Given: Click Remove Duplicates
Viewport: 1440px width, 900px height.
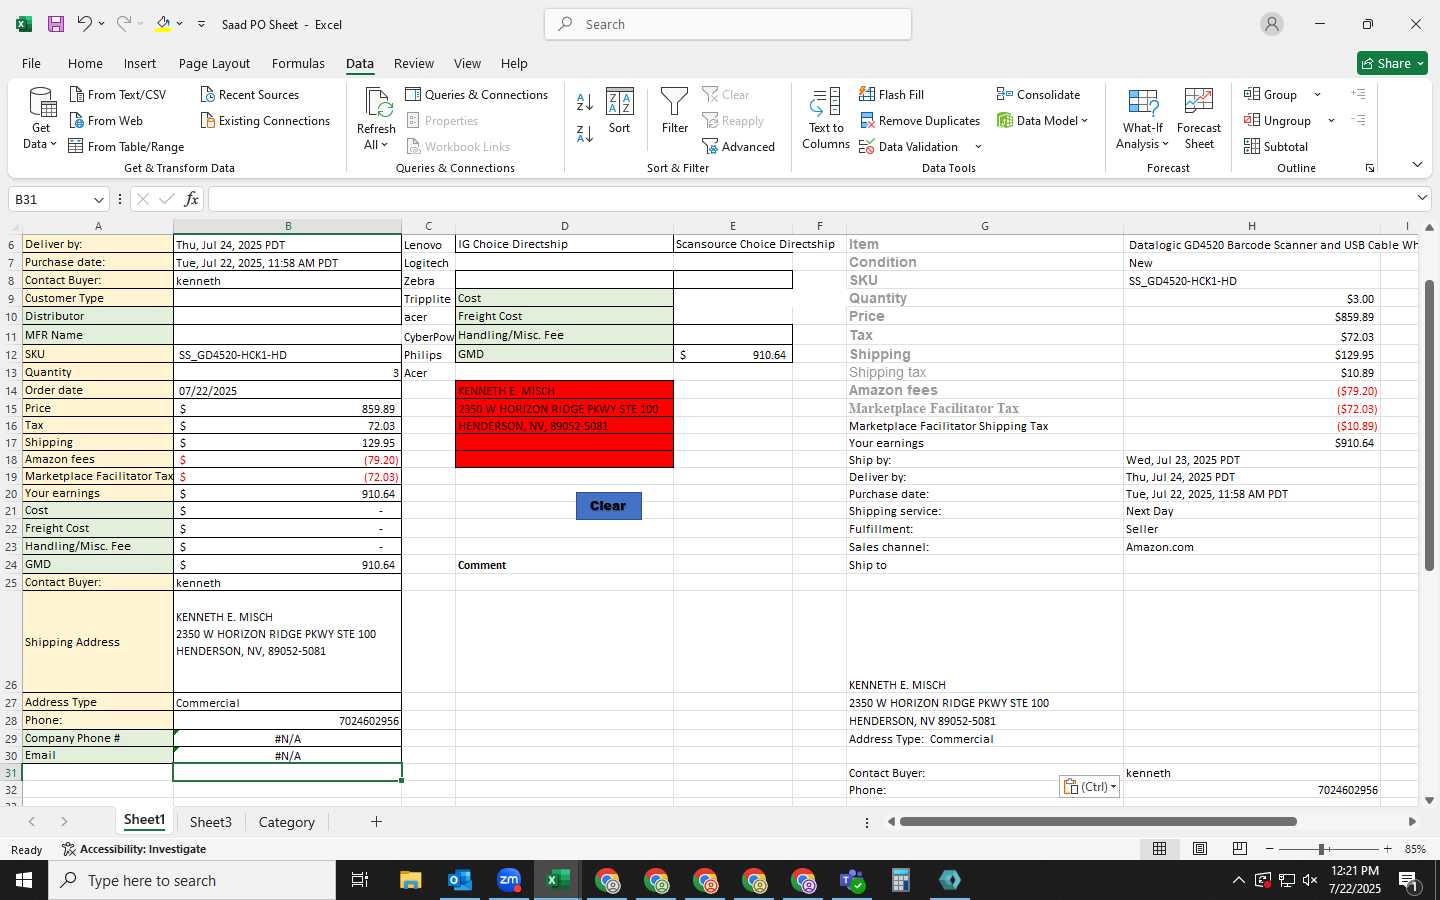Looking at the screenshot, I should tap(919, 121).
